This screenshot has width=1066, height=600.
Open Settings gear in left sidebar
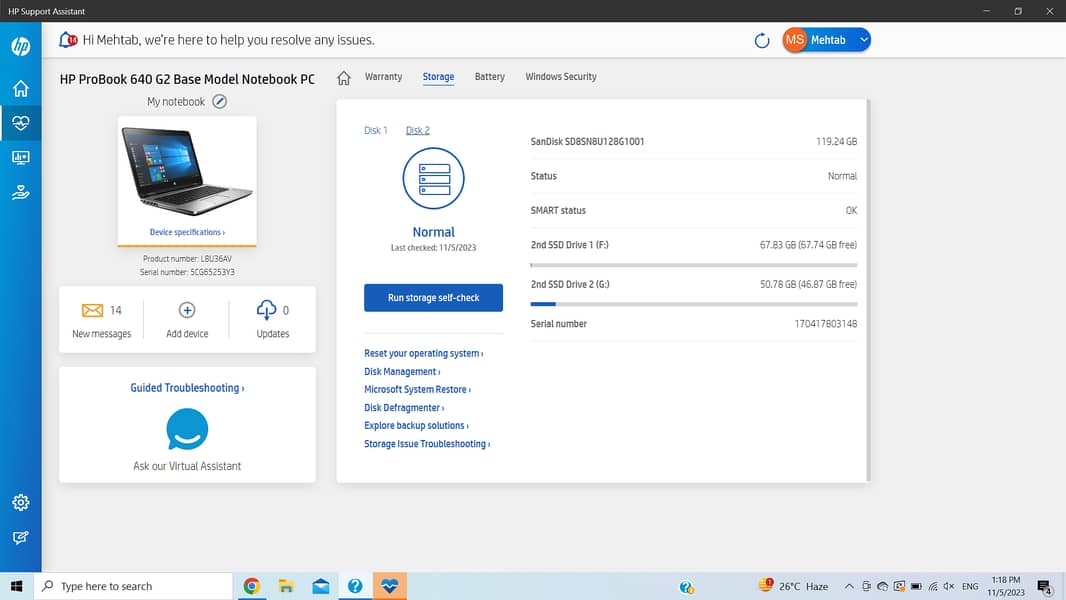point(20,502)
